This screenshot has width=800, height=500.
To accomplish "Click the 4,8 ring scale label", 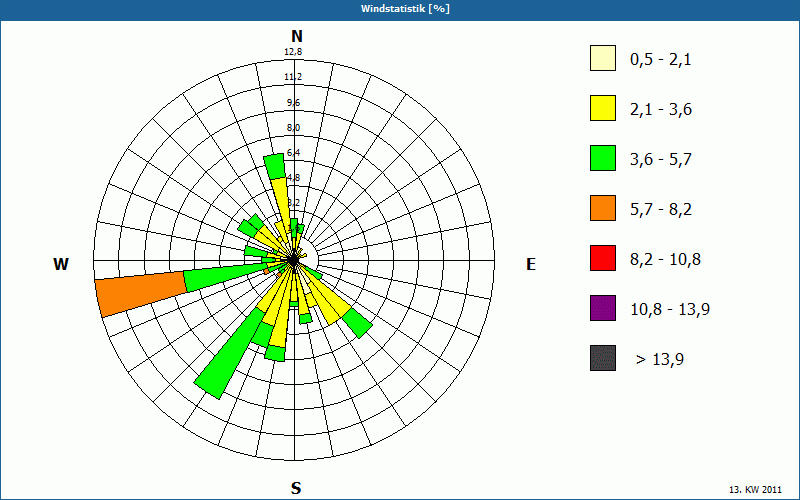I will (293, 178).
